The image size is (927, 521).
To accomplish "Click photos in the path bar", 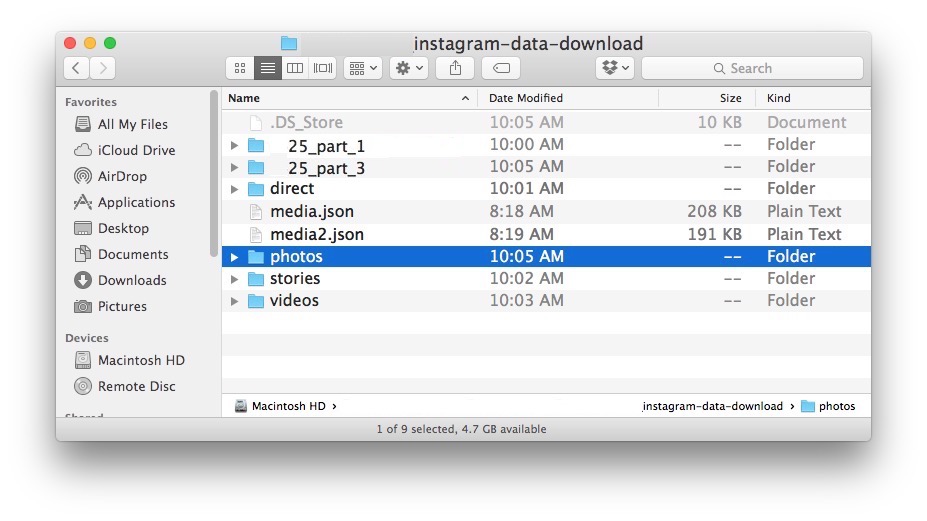I will [x=828, y=406].
